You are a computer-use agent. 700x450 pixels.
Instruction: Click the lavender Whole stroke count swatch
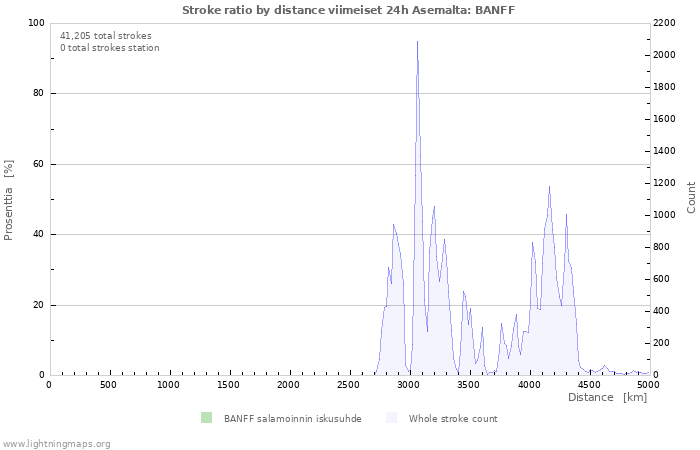click(392, 418)
